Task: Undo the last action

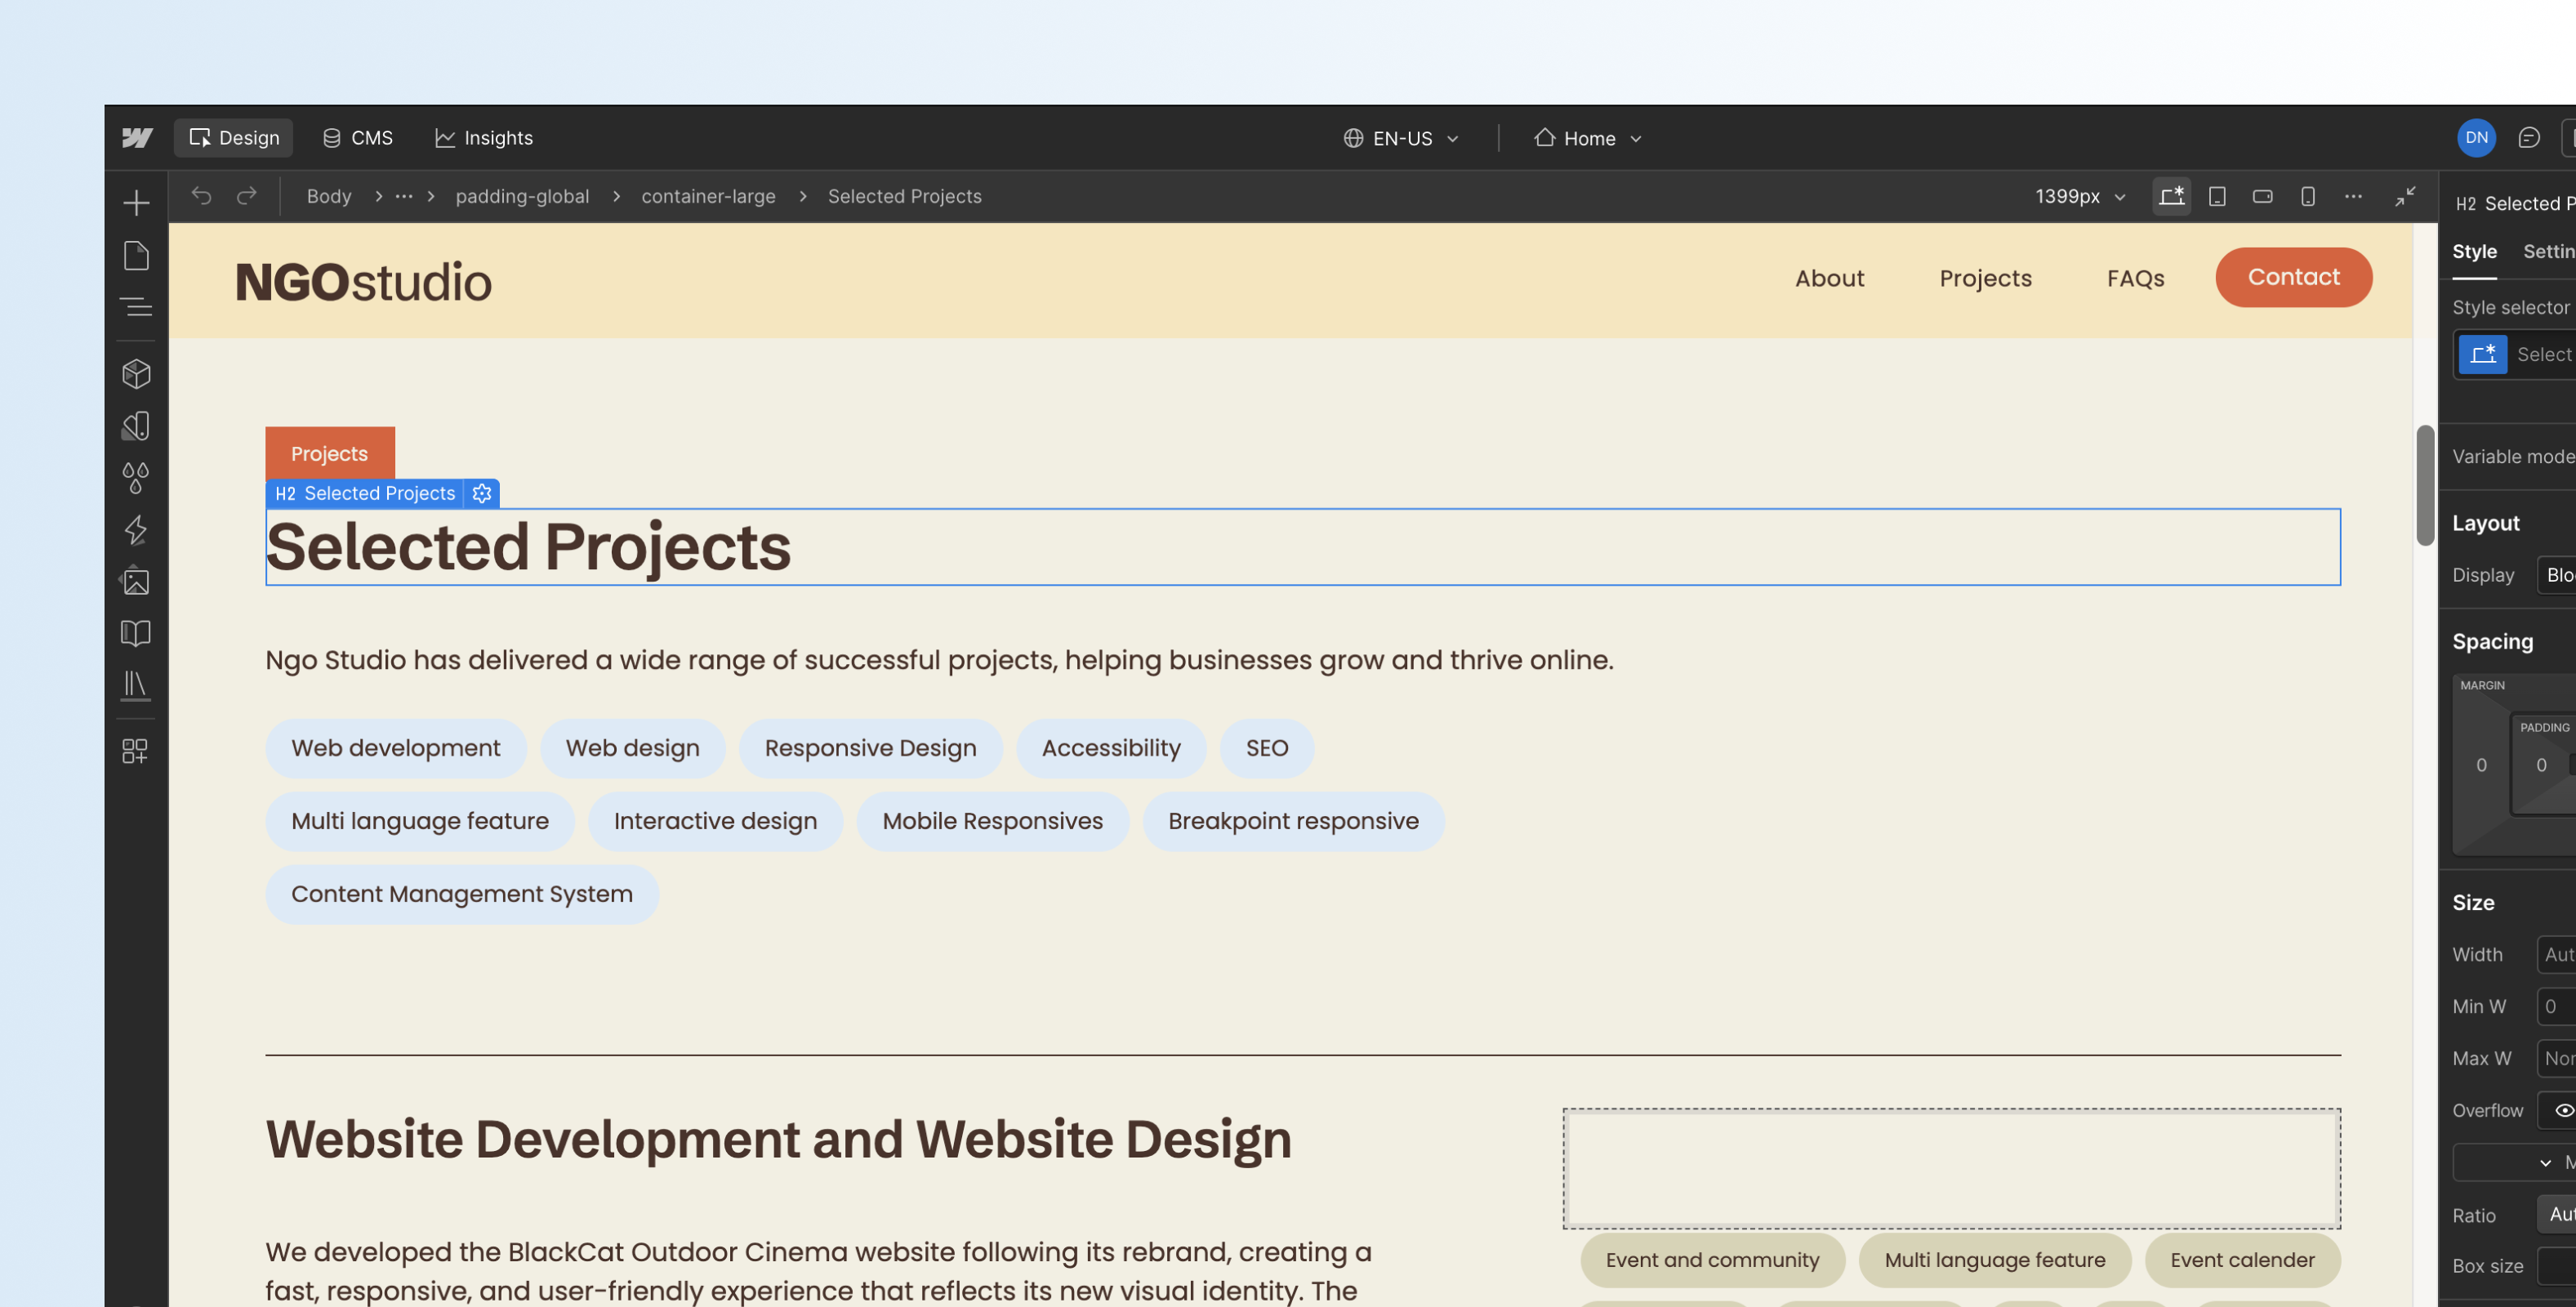Action: [x=202, y=196]
